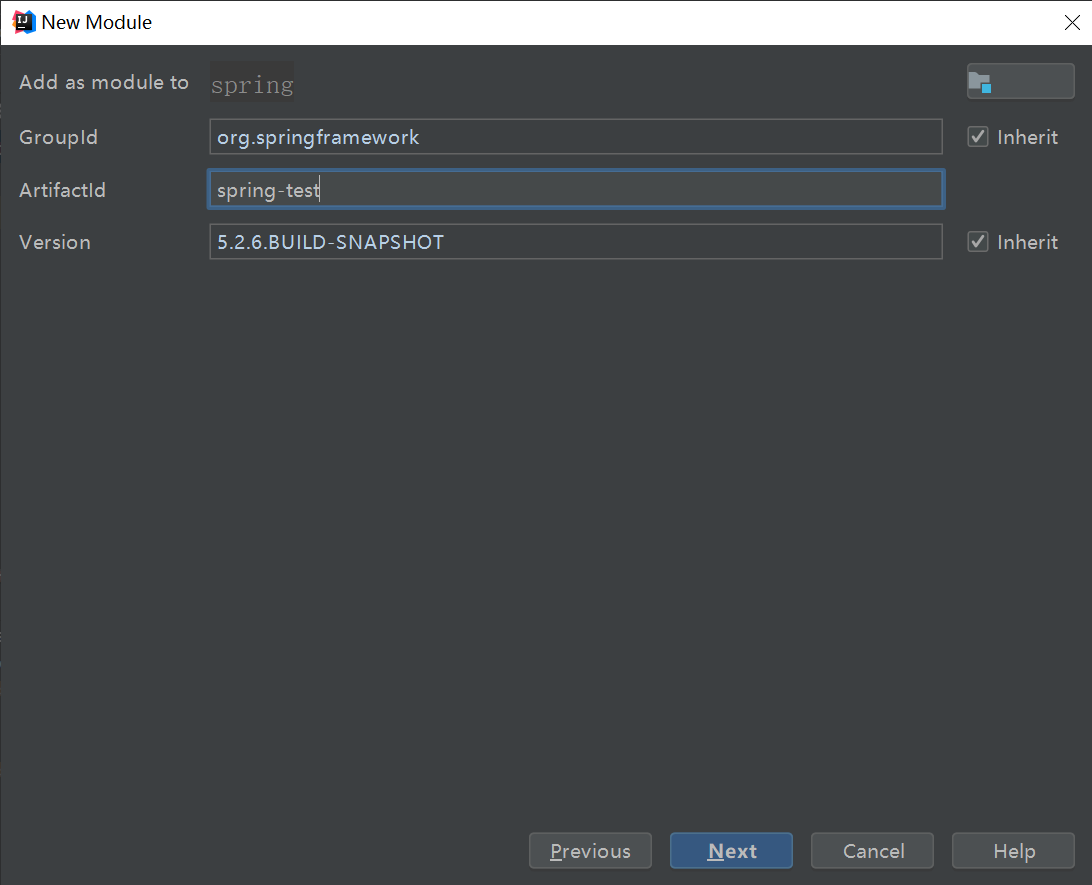The height and width of the screenshot is (885, 1092).
Task: Click the GroupId label text
Action: (x=59, y=137)
